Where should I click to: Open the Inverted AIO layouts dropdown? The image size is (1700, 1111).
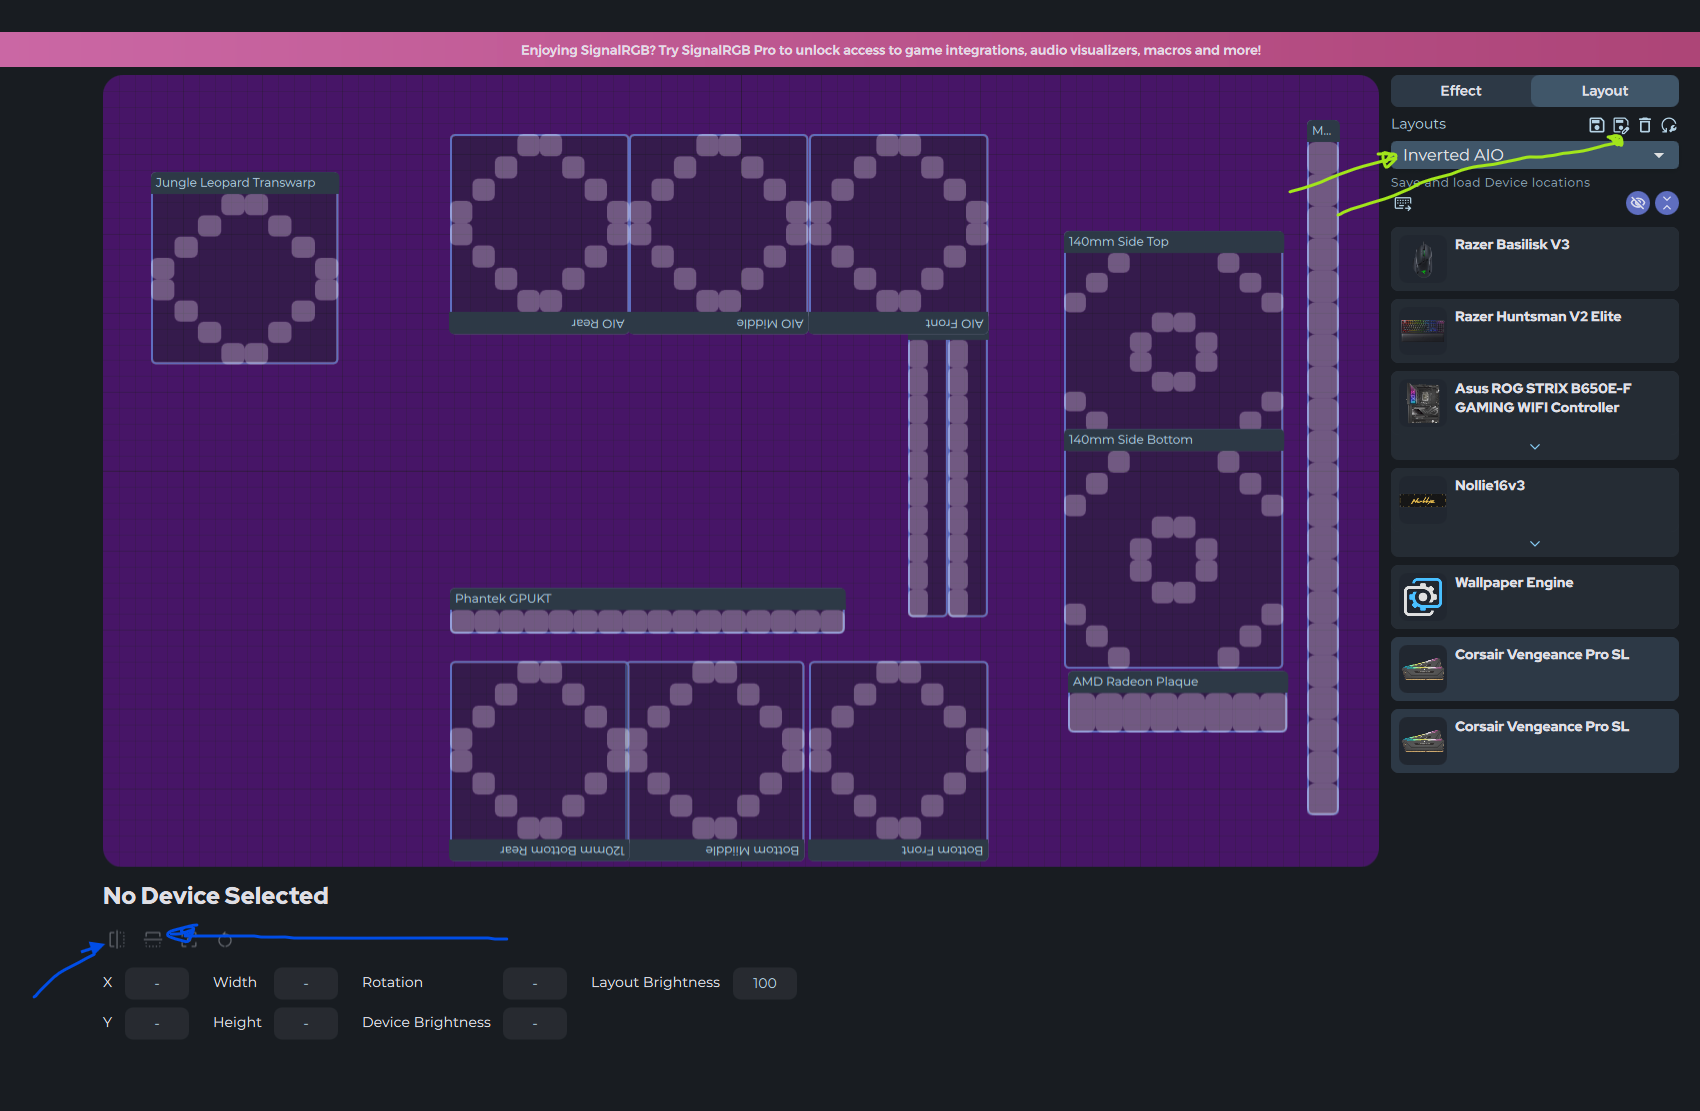tap(1535, 155)
